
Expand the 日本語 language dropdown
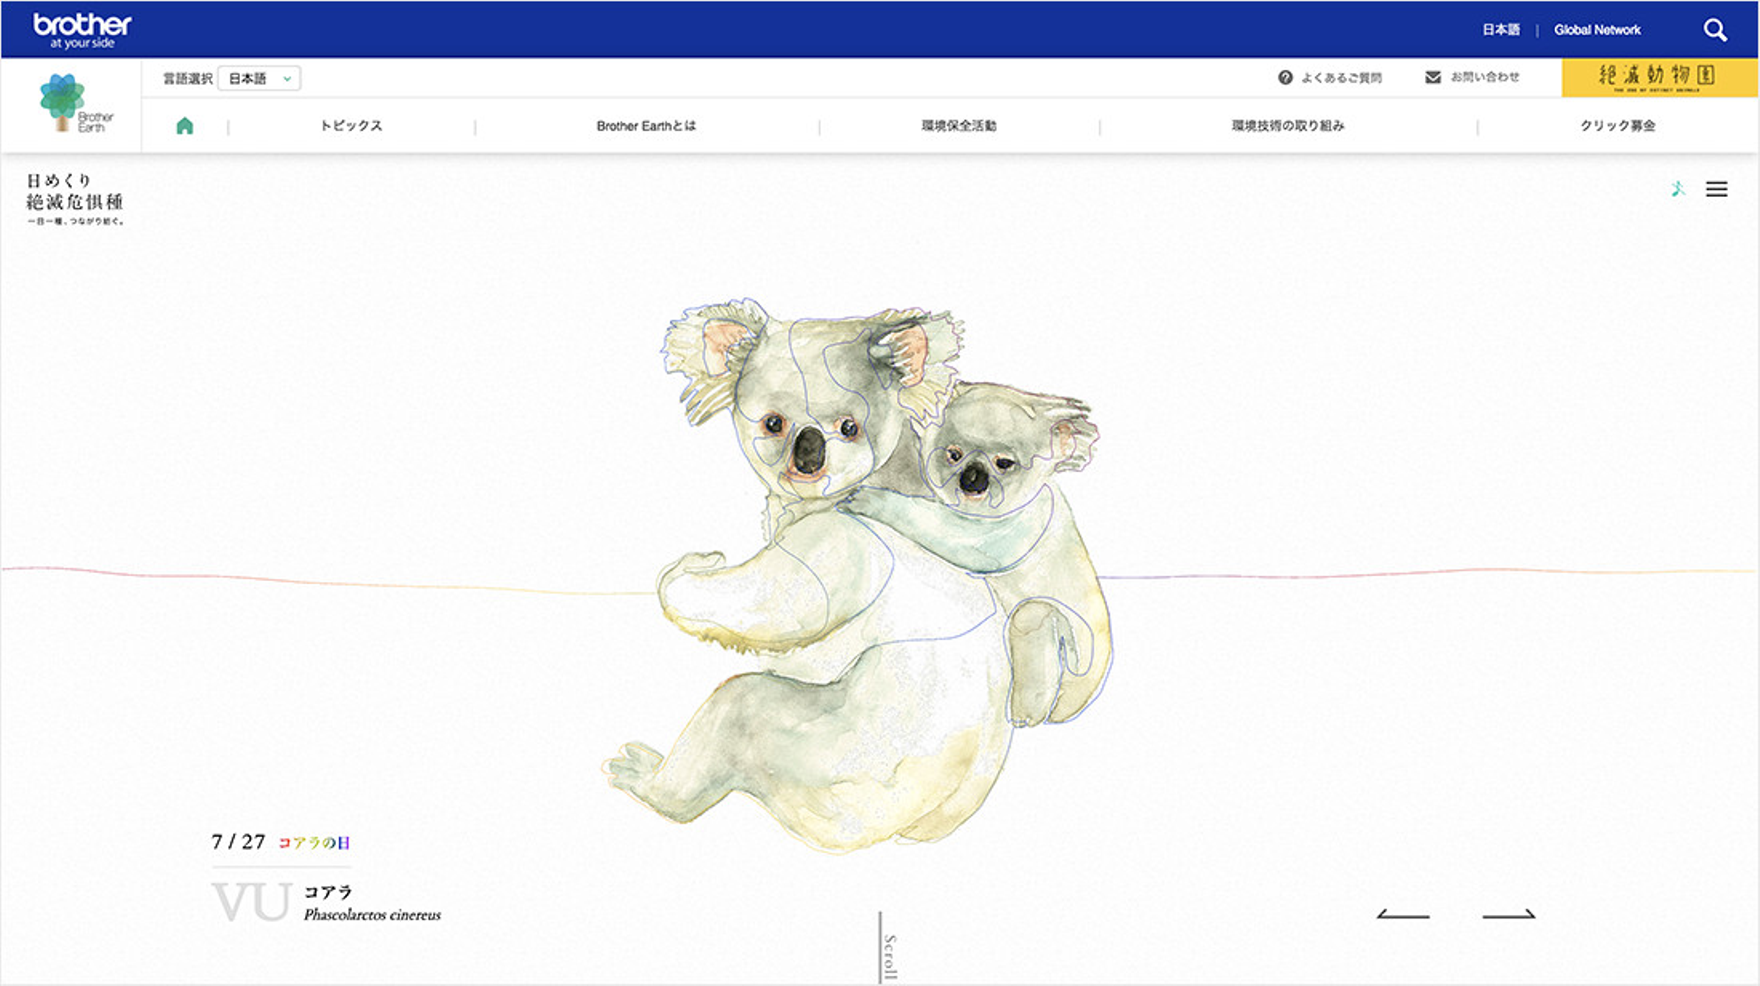point(259,78)
